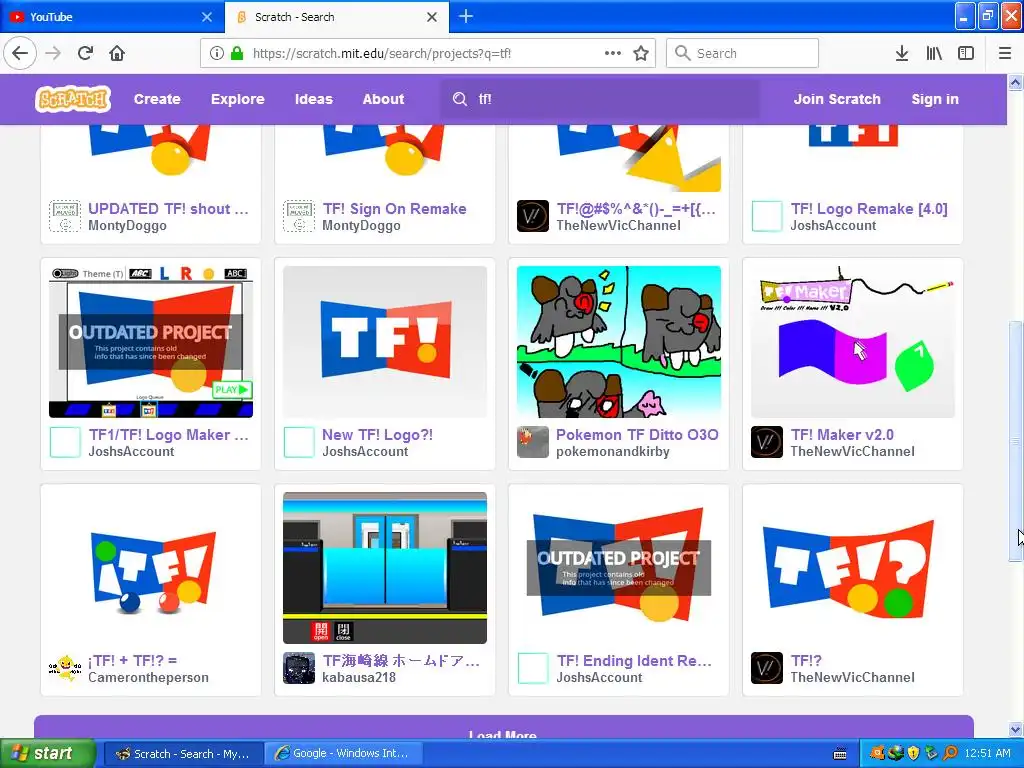This screenshot has width=1024, height=768.
Task: Click the vertical scrollbar thumb
Action: [1015, 441]
